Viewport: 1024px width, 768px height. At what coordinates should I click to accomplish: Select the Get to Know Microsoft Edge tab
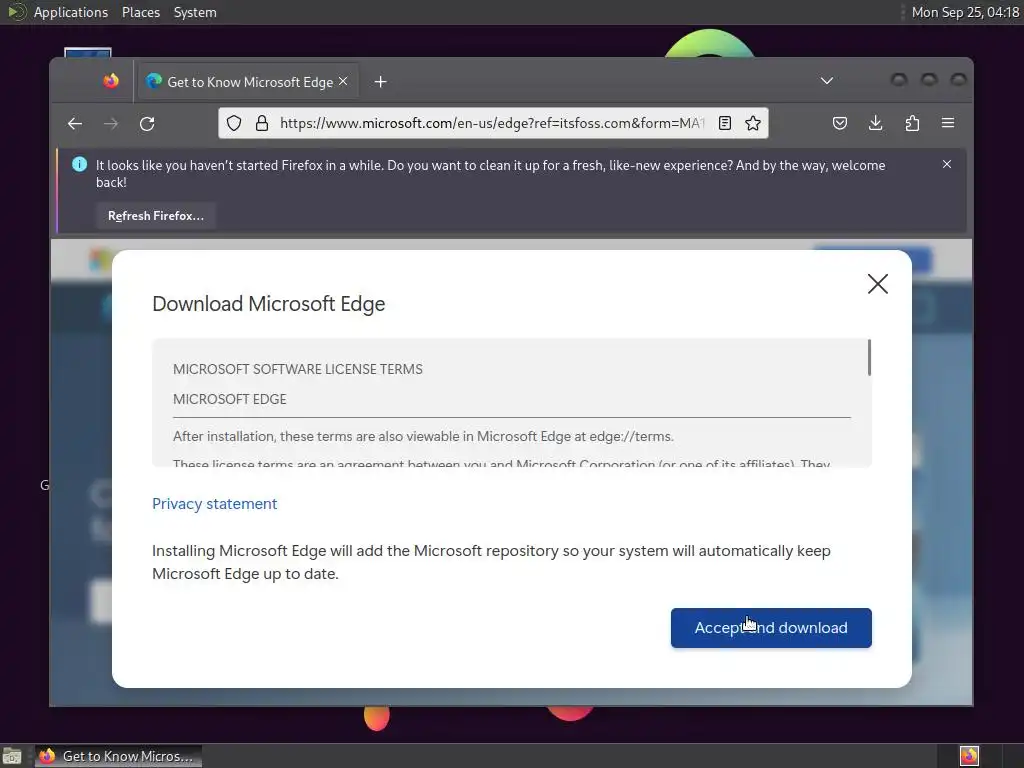tap(247, 82)
